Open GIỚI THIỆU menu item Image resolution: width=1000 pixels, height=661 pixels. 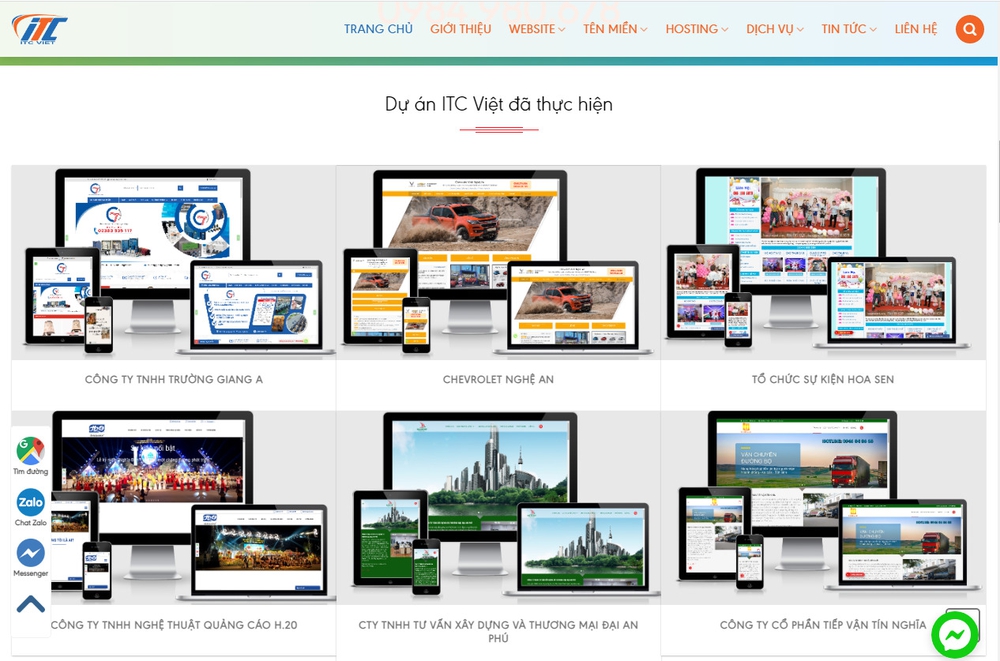click(x=460, y=29)
